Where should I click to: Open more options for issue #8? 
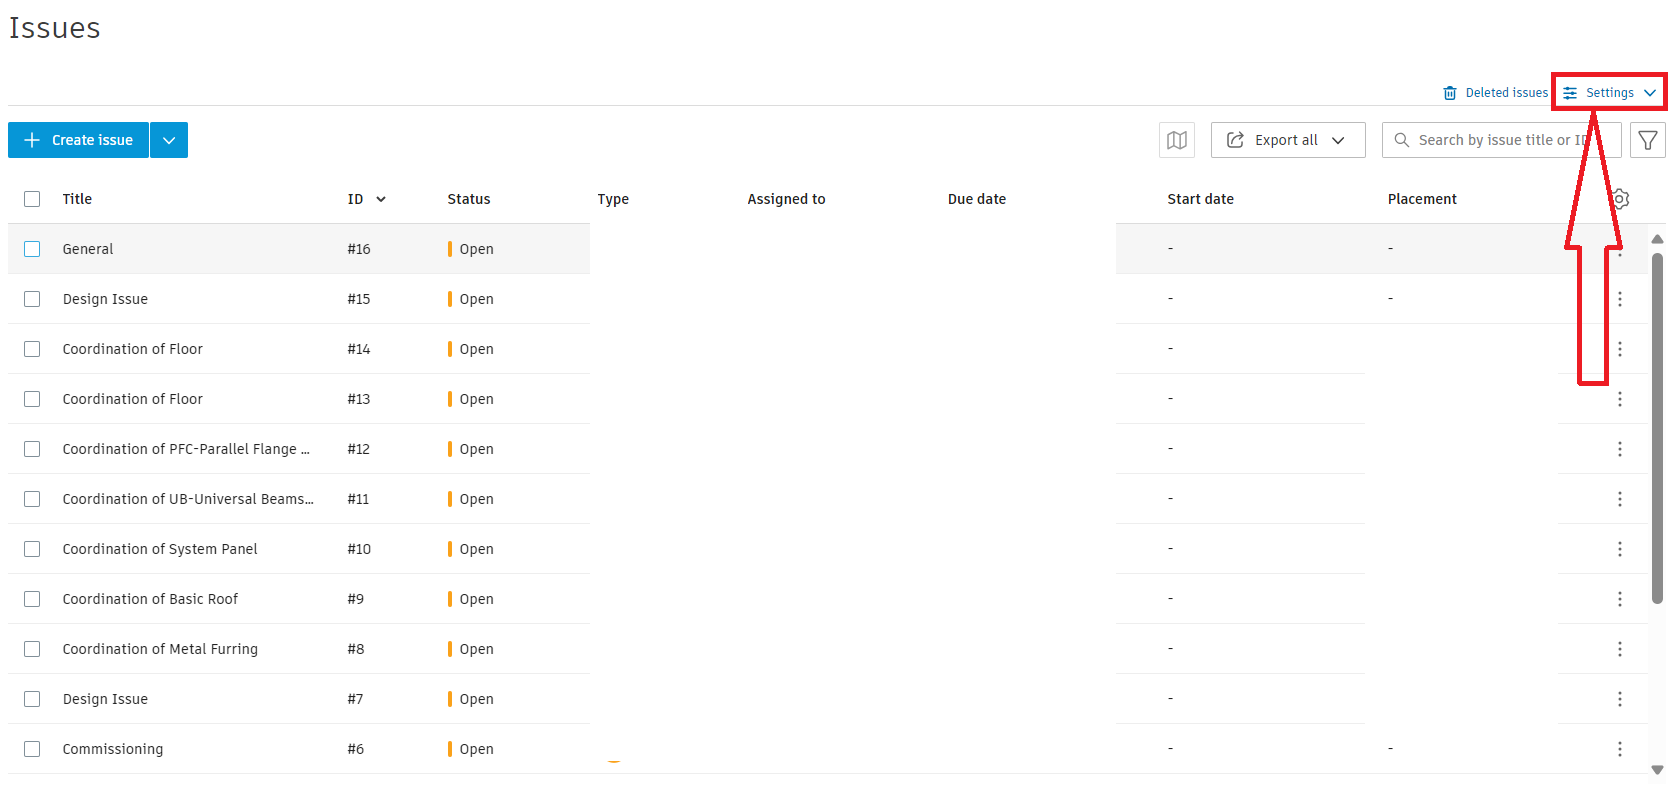(x=1620, y=649)
